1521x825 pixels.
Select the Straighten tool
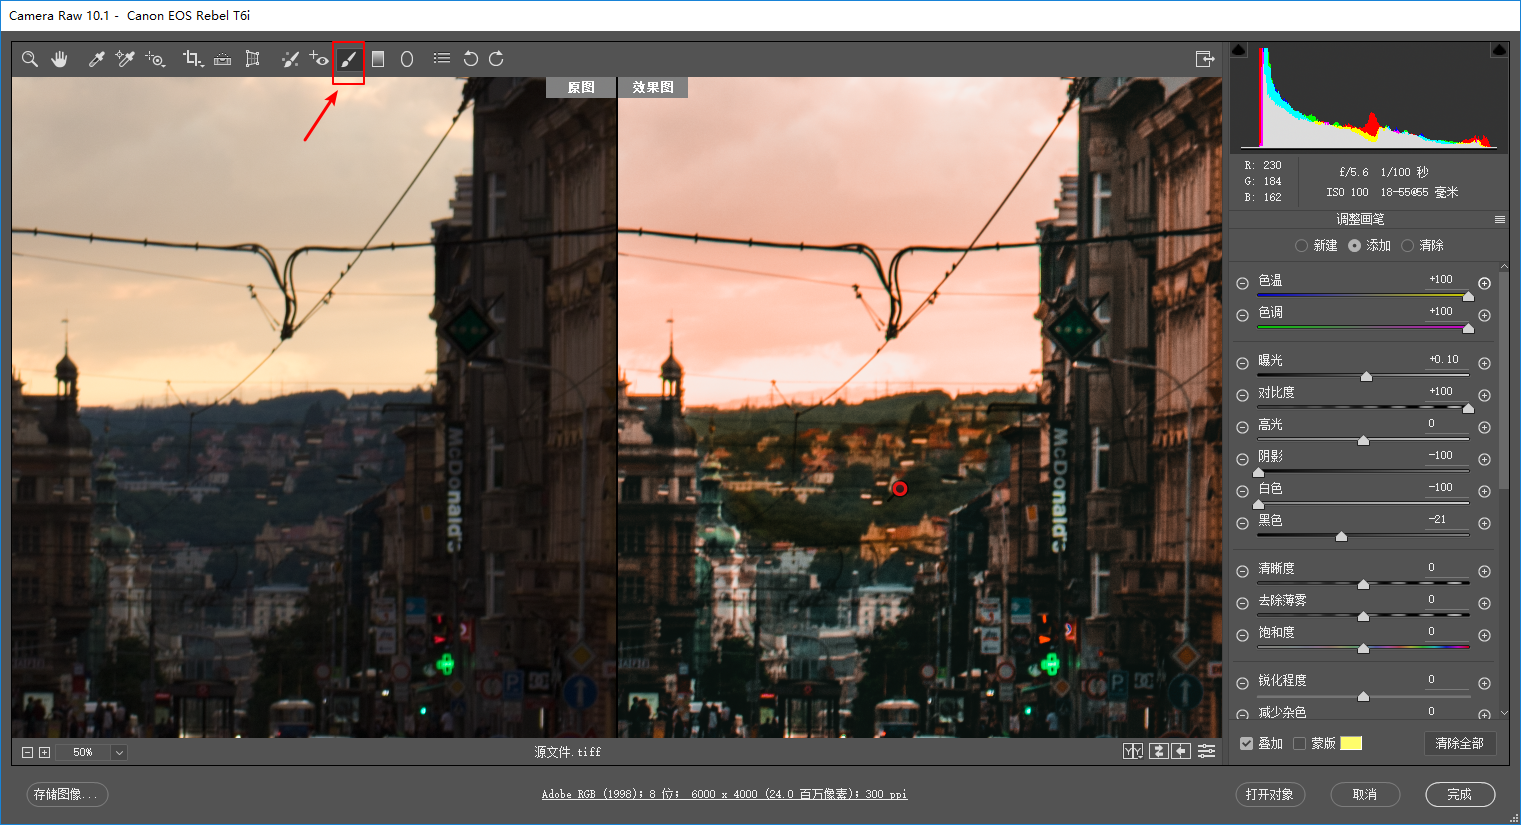click(223, 59)
